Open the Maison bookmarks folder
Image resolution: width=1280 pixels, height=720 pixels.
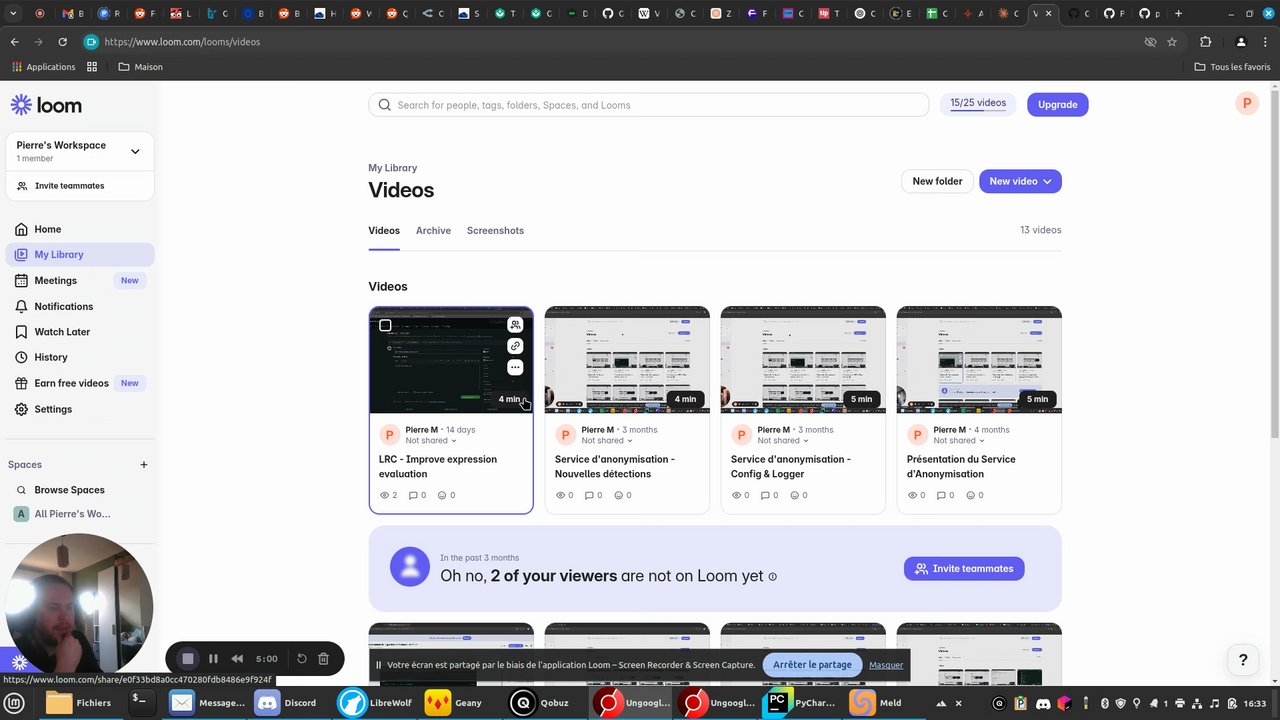pyautogui.click(x=140, y=67)
